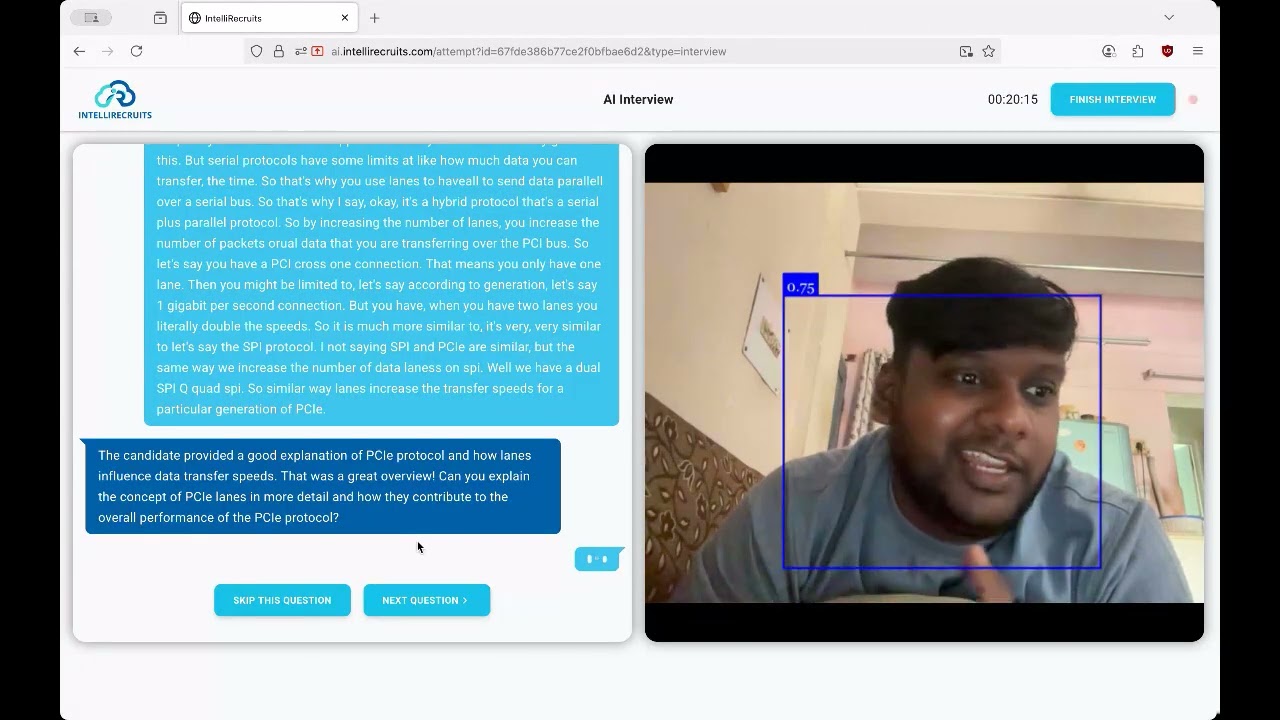
Task: Open the browser hamburger application menu
Action: coord(1198,51)
